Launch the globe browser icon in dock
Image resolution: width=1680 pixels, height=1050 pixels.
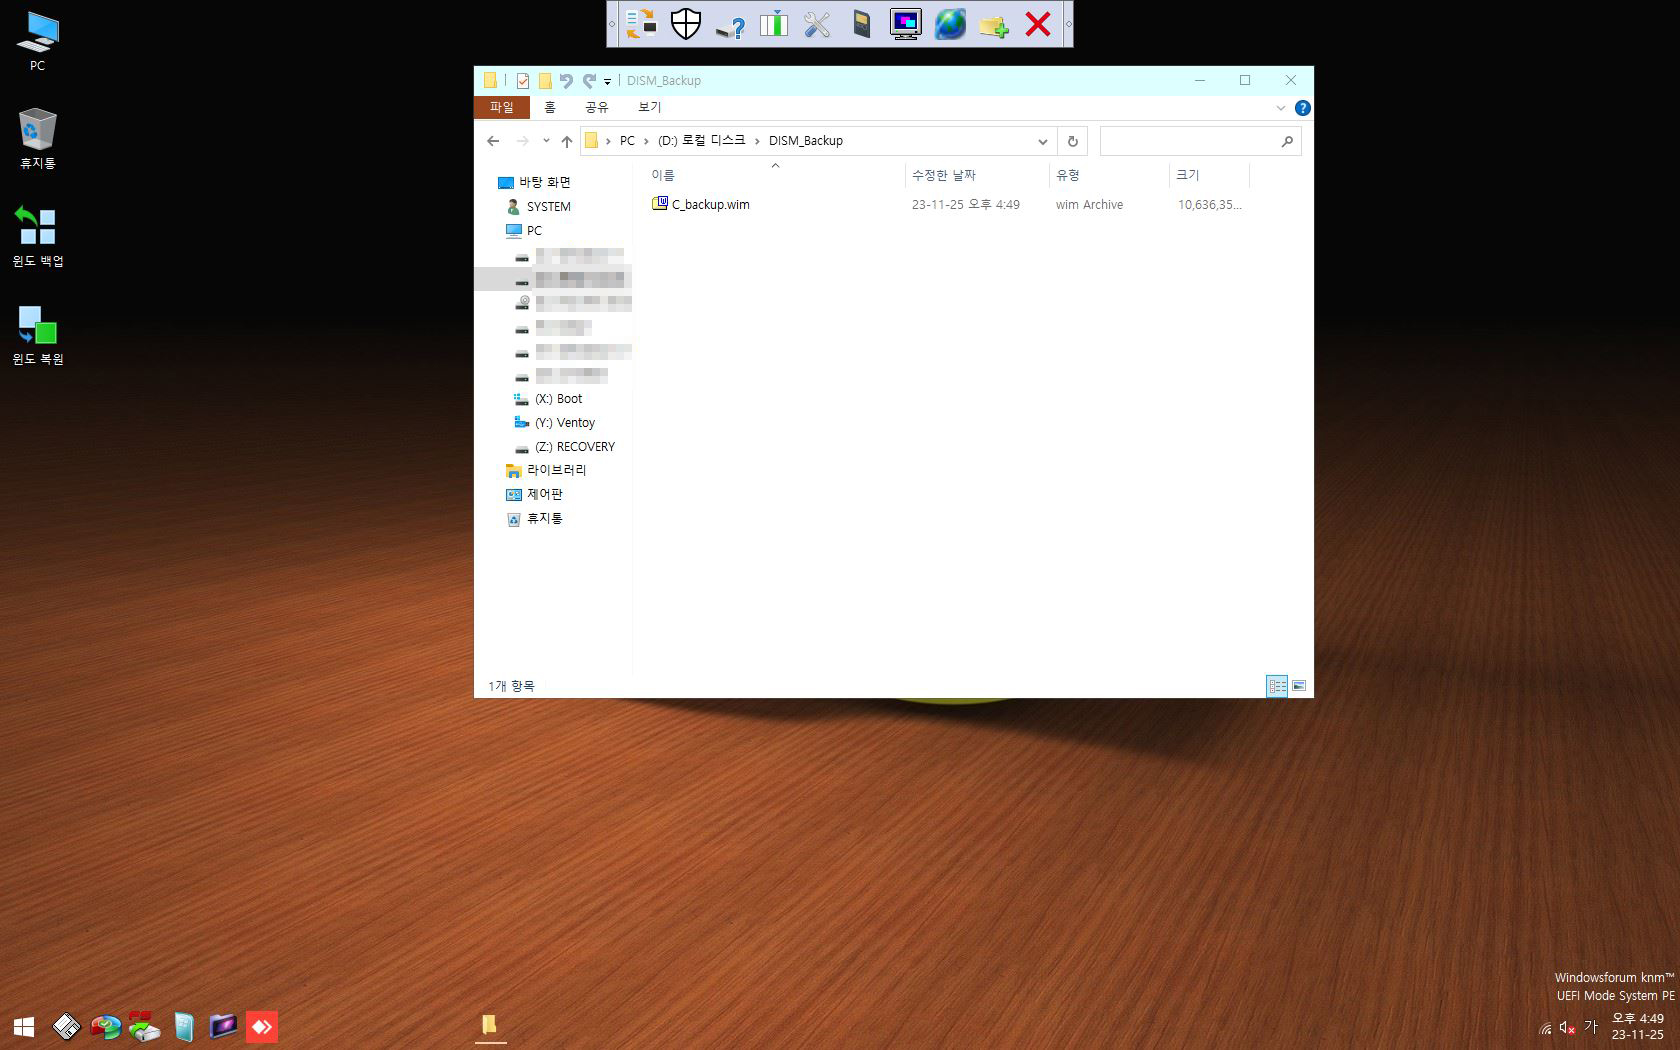(x=950, y=24)
